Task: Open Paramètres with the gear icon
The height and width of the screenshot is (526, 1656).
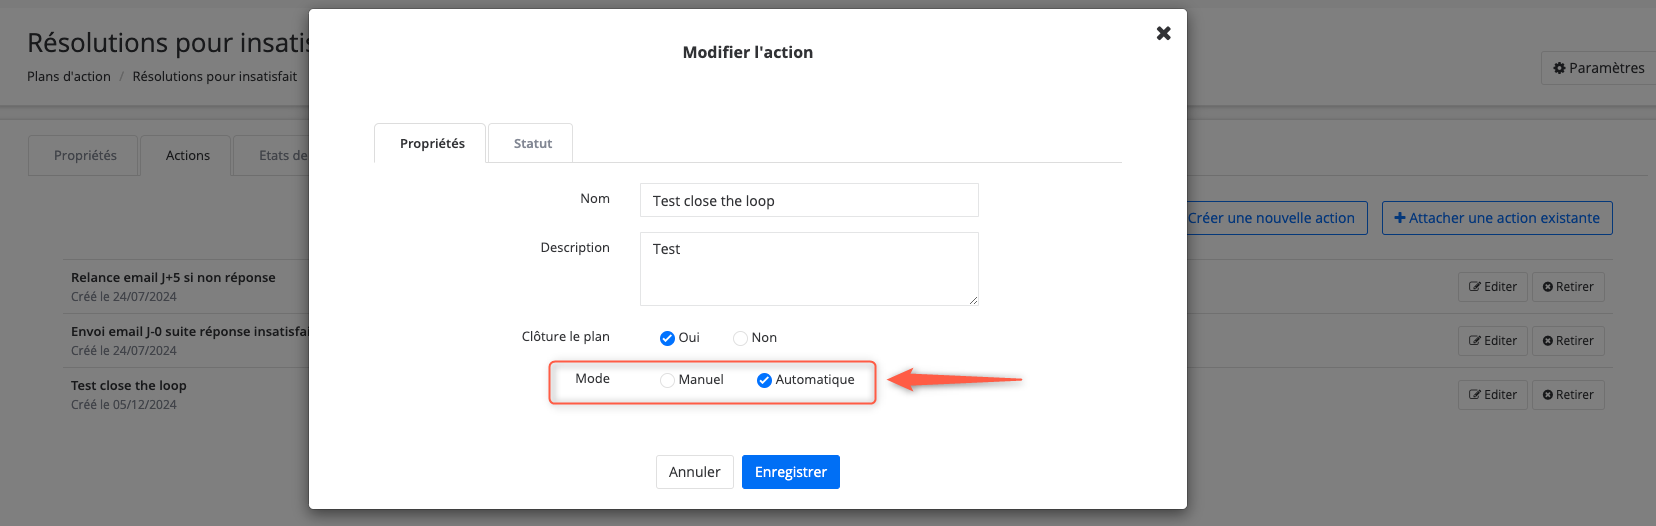Action: pyautogui.click(x=1598, y=68)
